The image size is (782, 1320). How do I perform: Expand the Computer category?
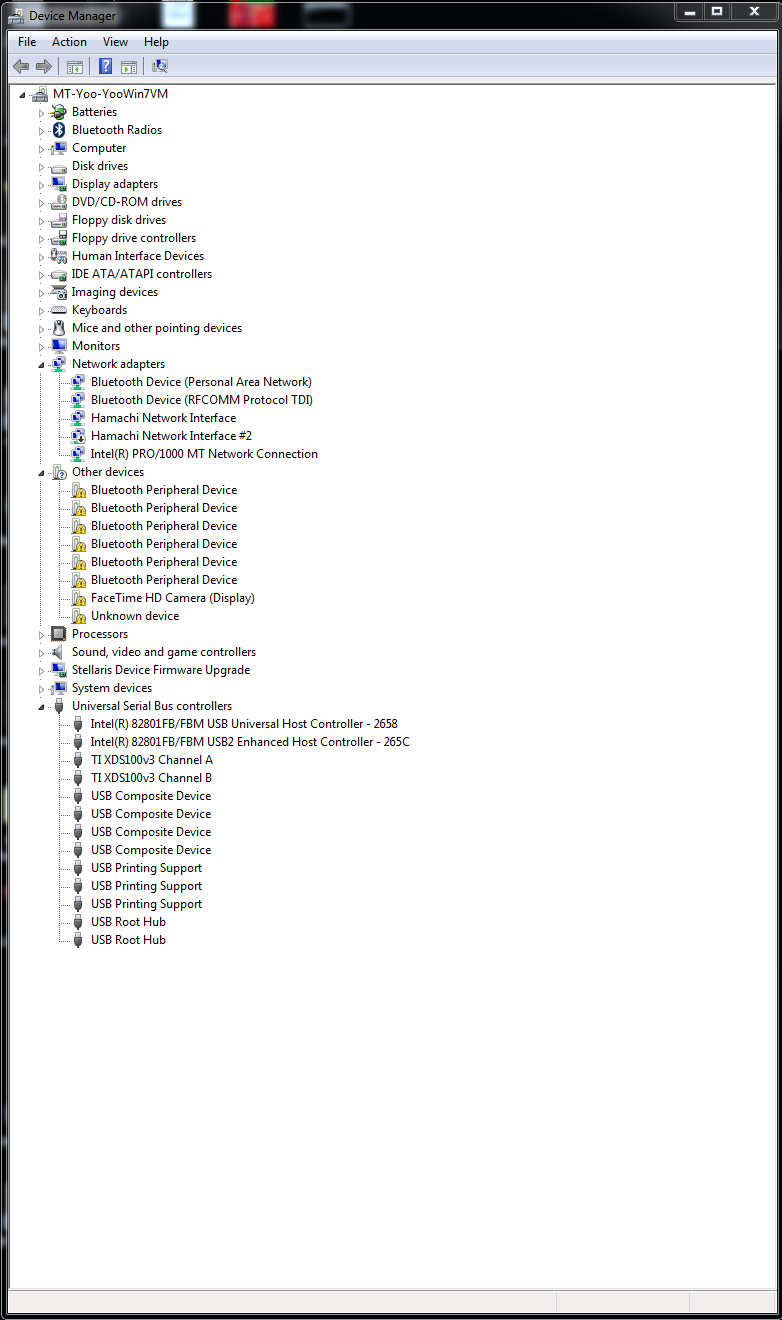point(42,148)
